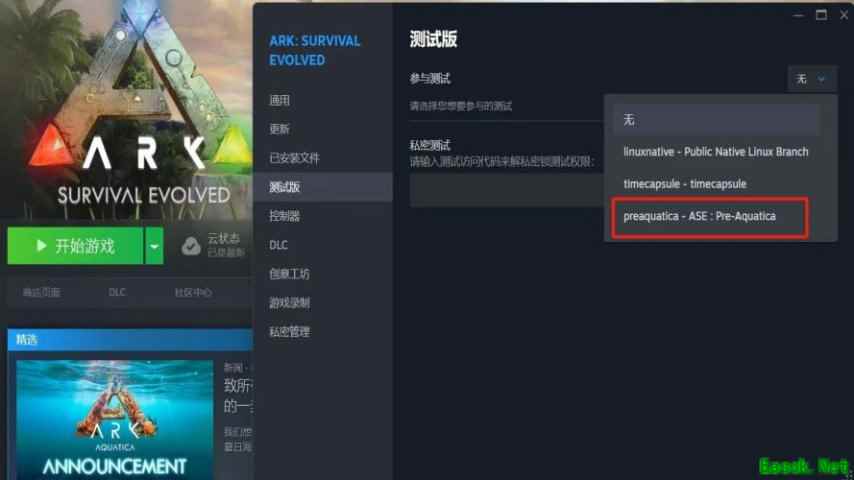
Task: Open the launch options arrow beside 开始游戏
Action: [x=154, y=246]
